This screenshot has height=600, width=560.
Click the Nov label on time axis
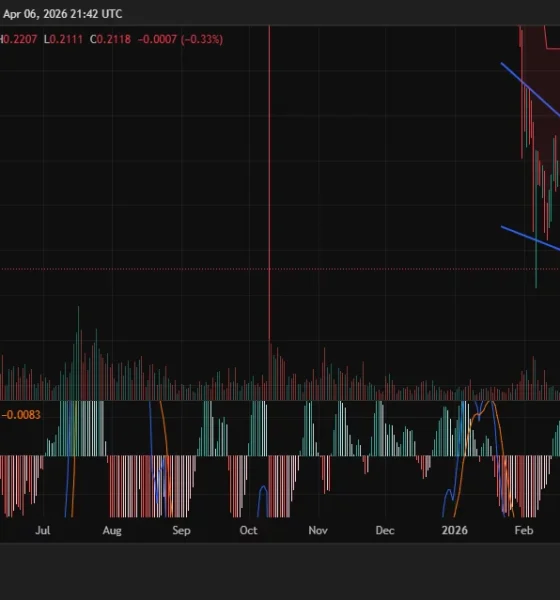pos(318,530)
